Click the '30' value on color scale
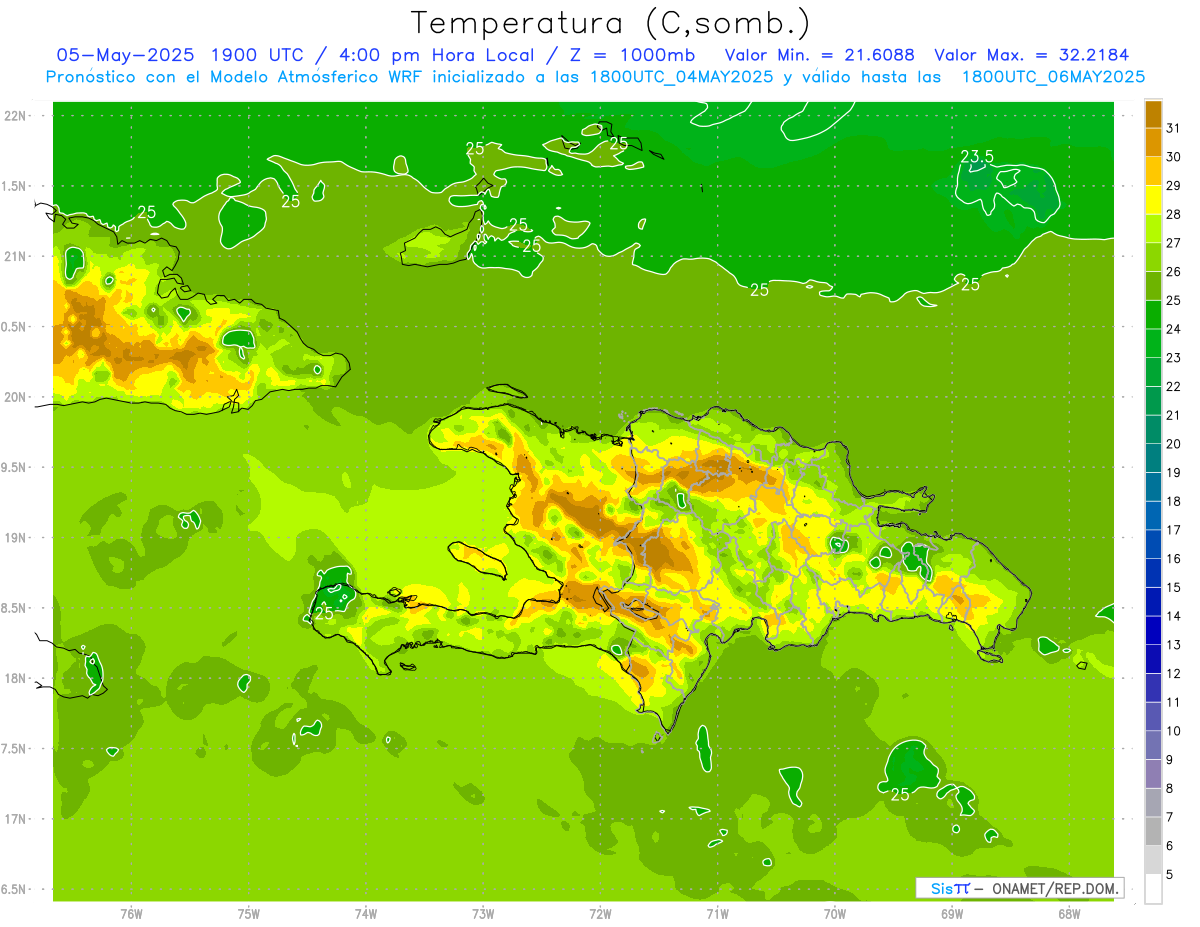Image resolution: width=1200 pixels, height=927 pixels. pyautogui.click(x=1173, y=157)
